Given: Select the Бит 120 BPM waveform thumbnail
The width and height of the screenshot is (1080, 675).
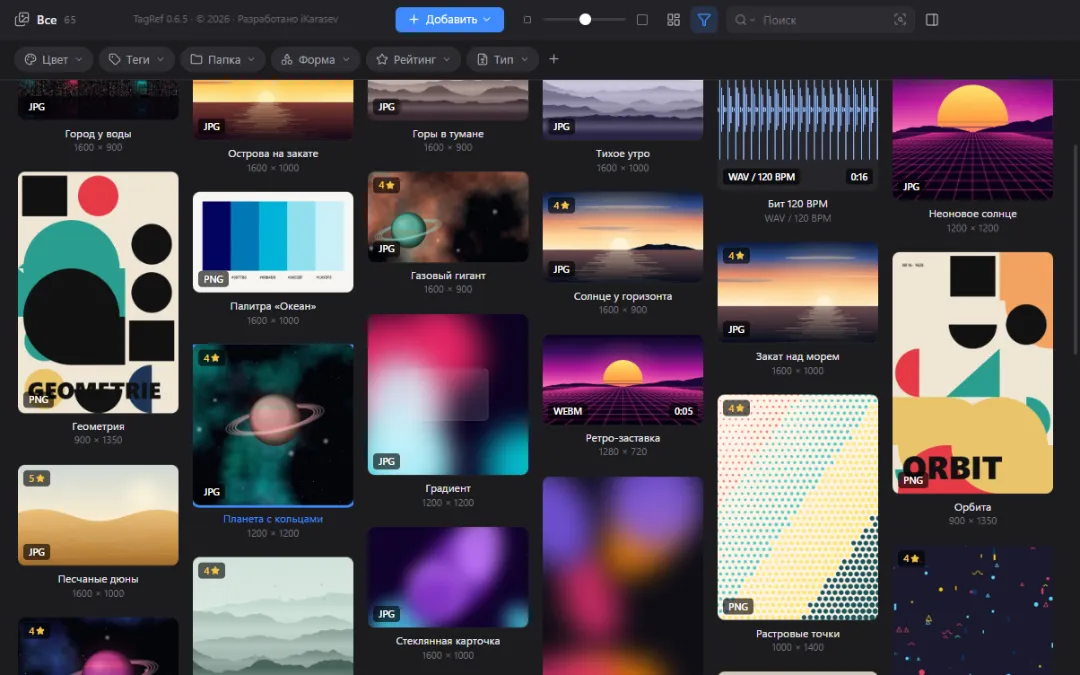Looking at the screenshot, I should [798, 135].
